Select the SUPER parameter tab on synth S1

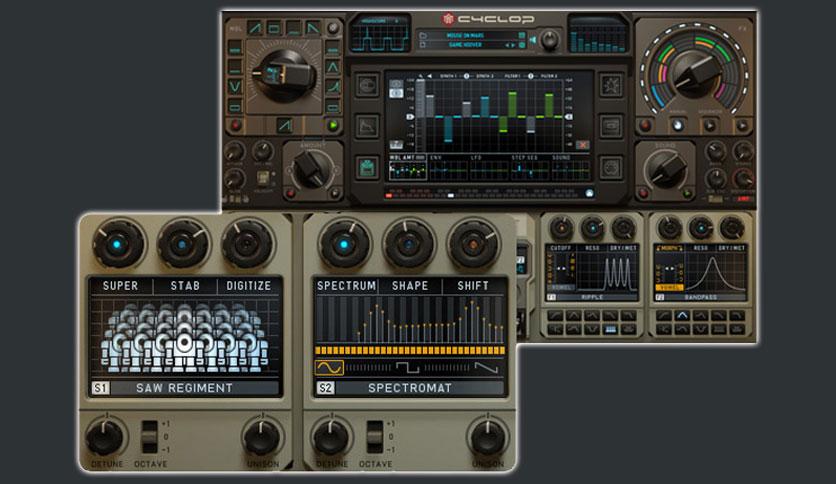point(120,286)
